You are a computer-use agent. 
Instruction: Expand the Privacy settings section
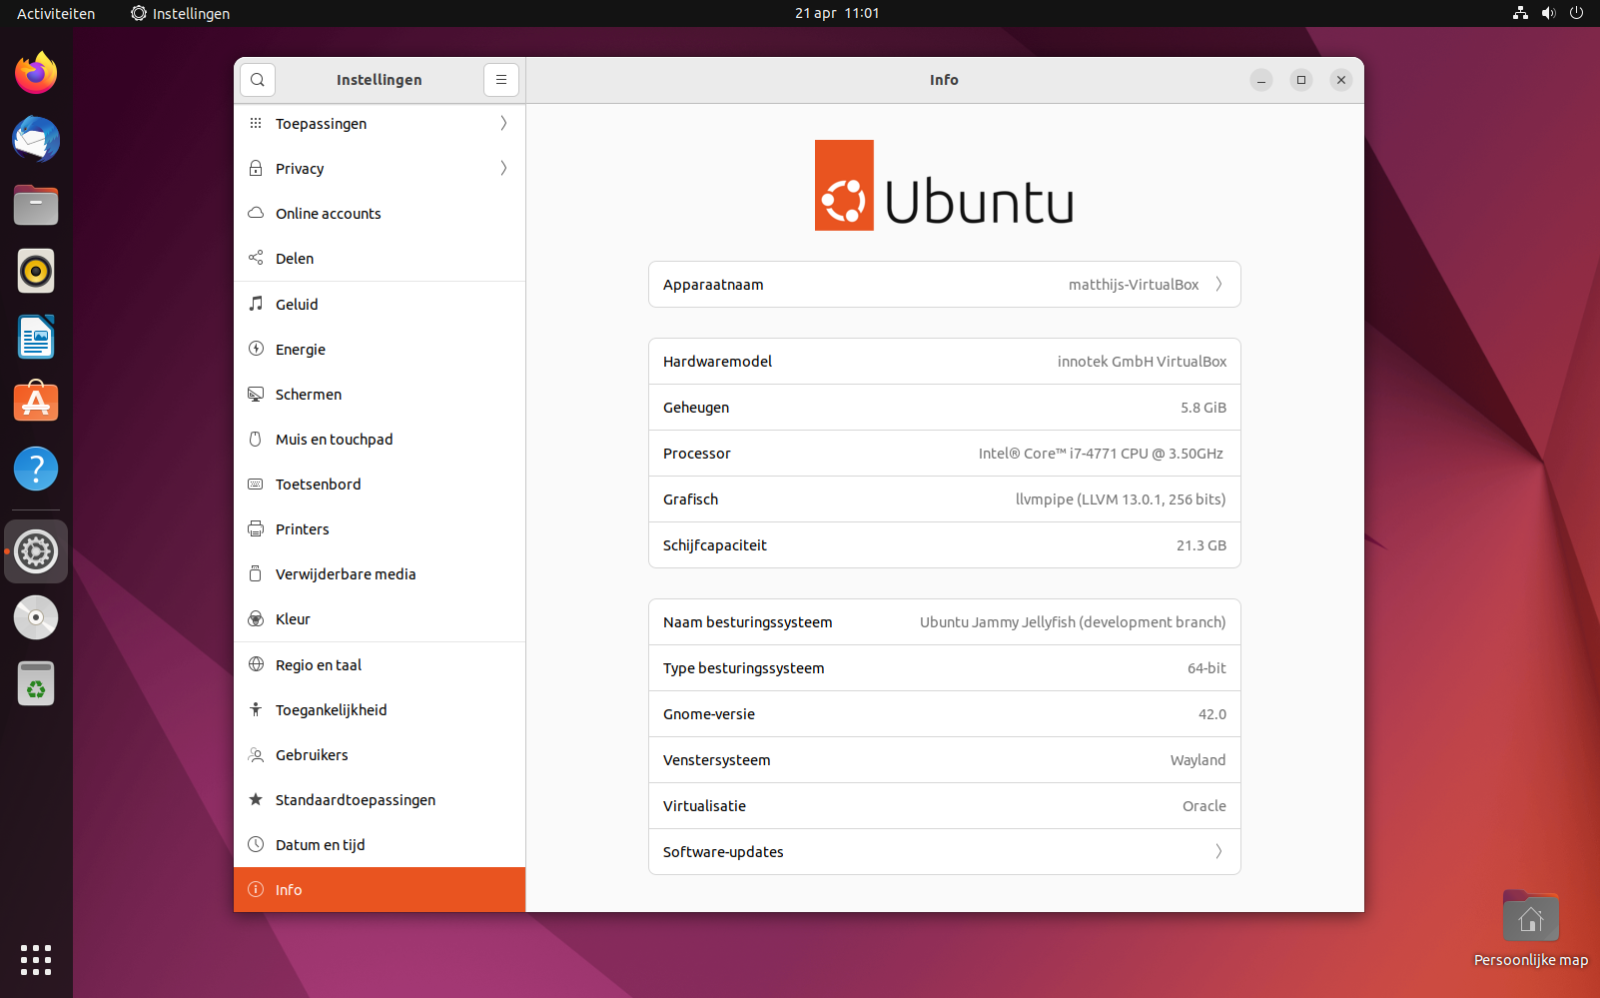click(x=380, y=169)
